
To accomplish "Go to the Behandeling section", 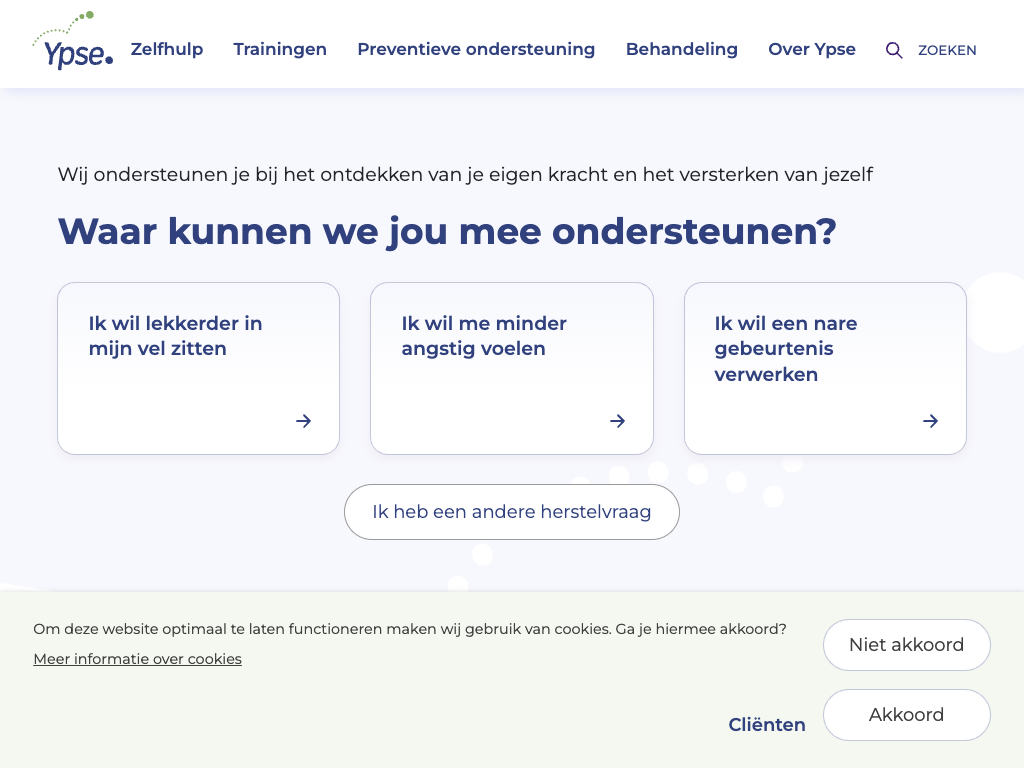I will (682, 49).
